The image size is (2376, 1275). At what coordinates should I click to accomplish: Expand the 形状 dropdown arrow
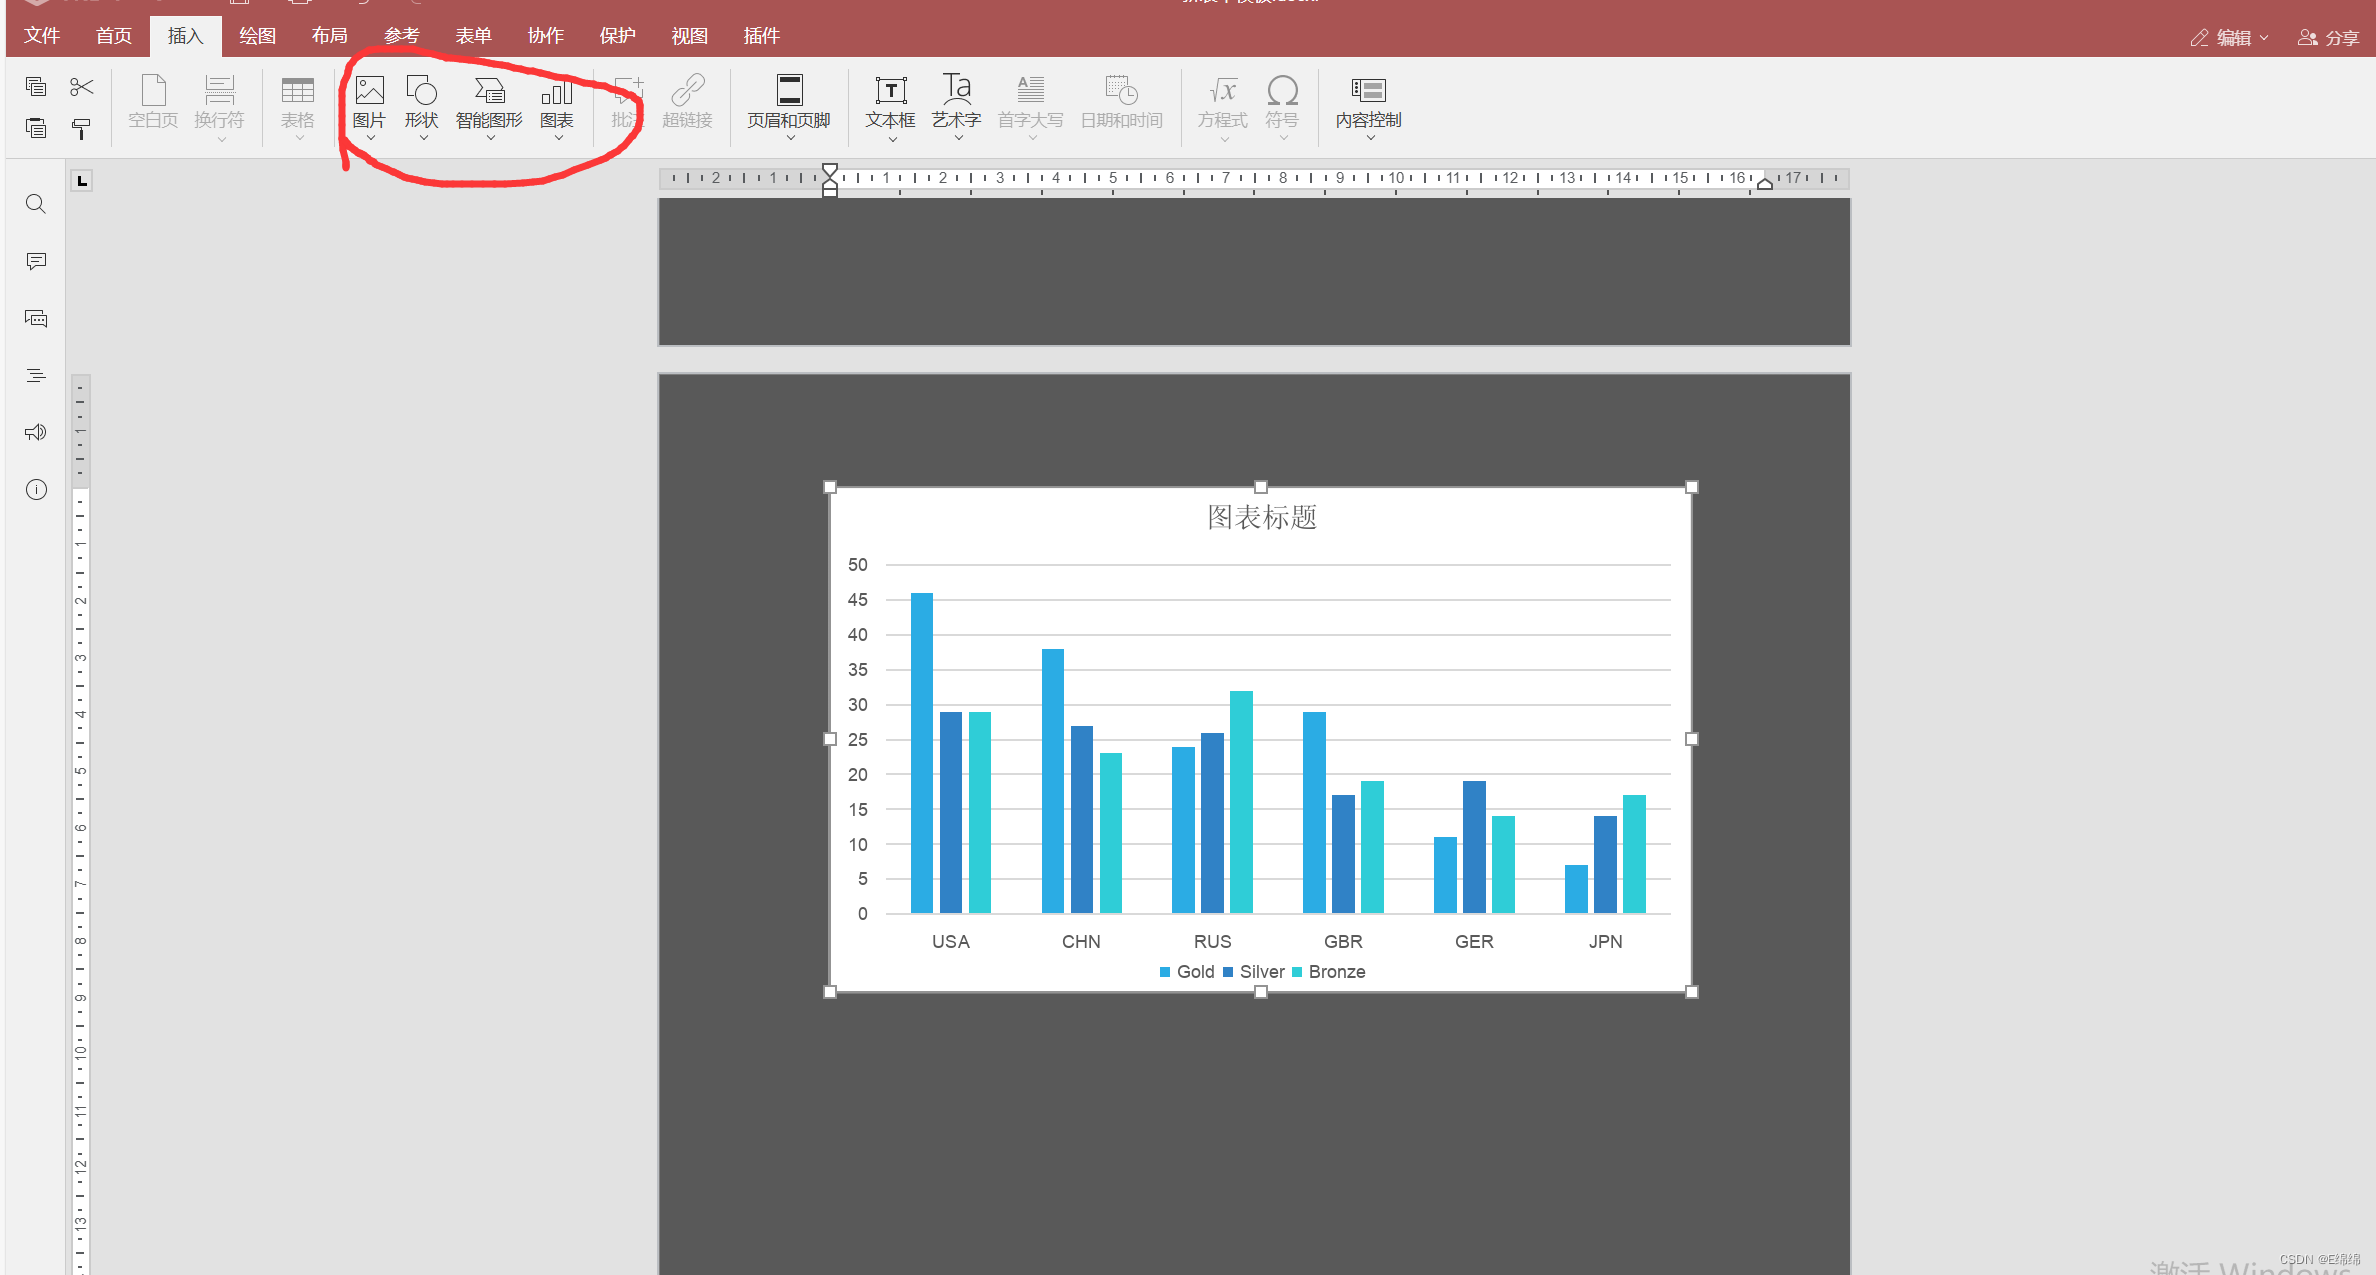tap(423, 138)
